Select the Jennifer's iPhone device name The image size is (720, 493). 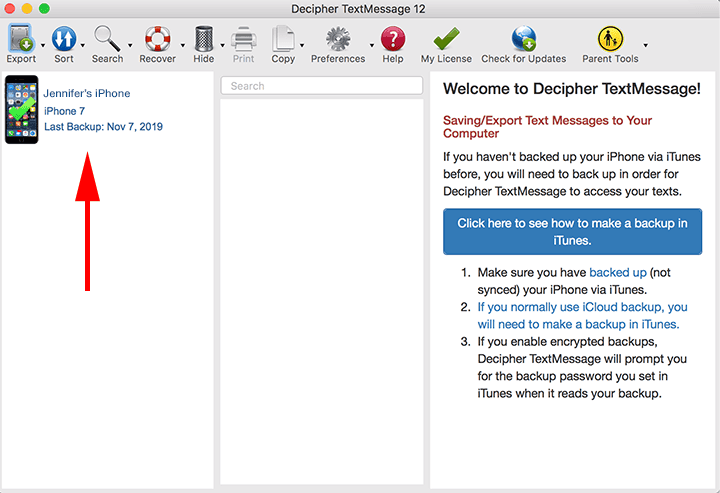(x=87, y=93)
